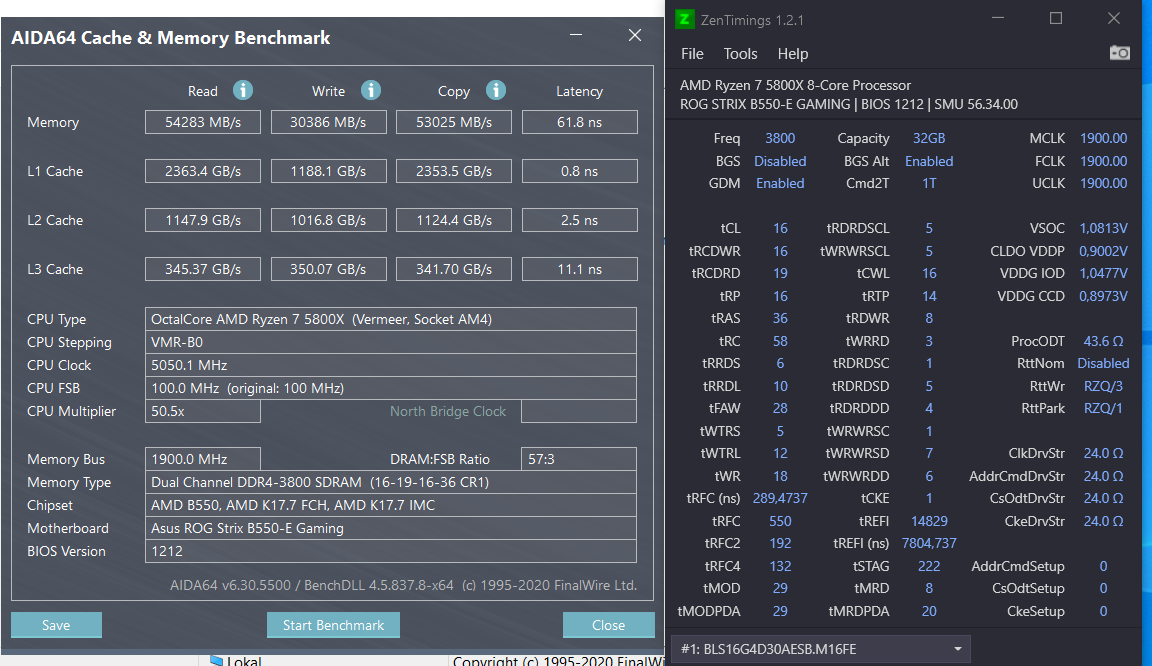The height and width of the screenshot is (666, 1152).
Task: Select Memory Read value 54283 MB/s
Action: (203, 122)
